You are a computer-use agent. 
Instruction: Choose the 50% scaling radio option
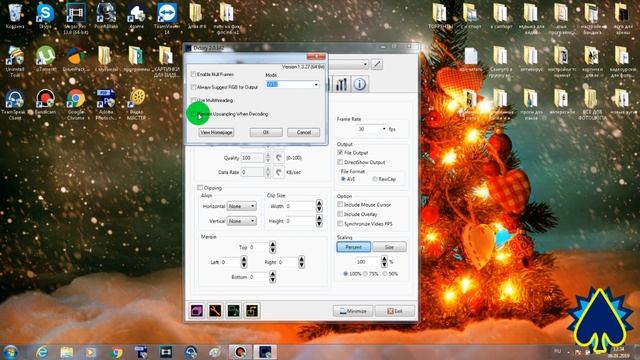click(385, 273)
